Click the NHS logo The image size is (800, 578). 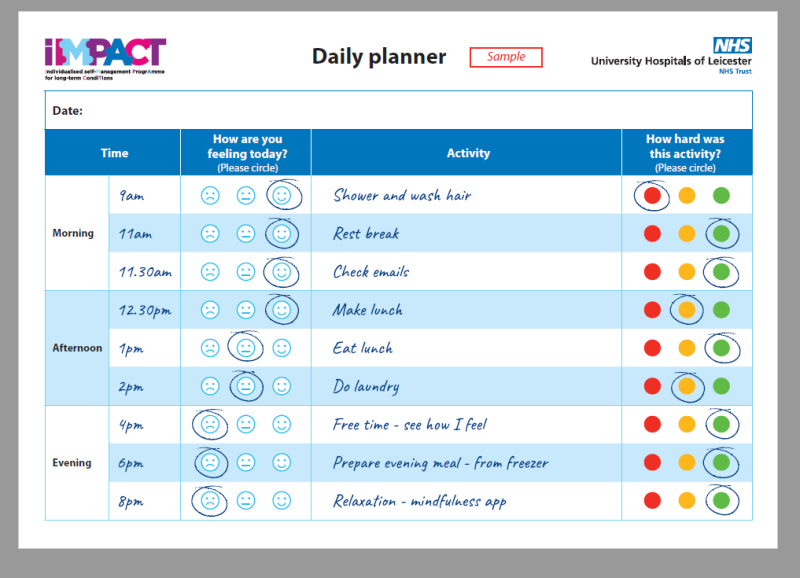point(732,45)
